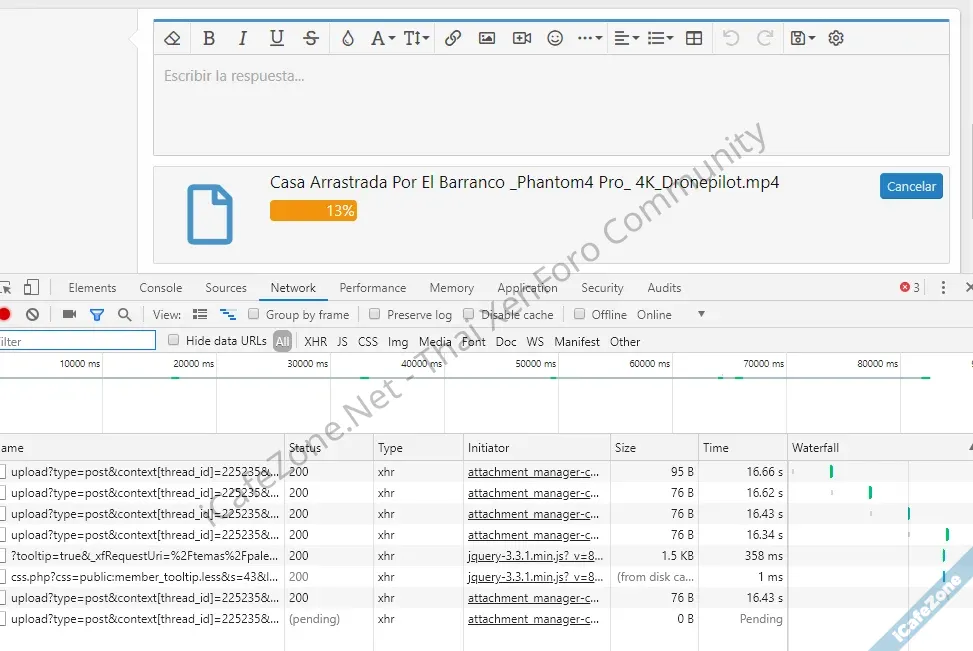This screenshot has width=973, height=651.
Task: Expand the text alignment dropdown
Action: [626, 38]
